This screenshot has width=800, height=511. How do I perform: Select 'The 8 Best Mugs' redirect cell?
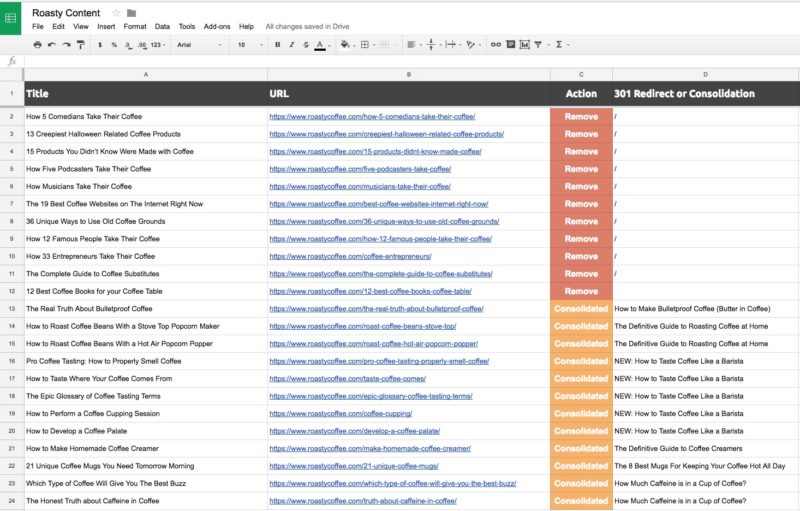tap(706, 466)
